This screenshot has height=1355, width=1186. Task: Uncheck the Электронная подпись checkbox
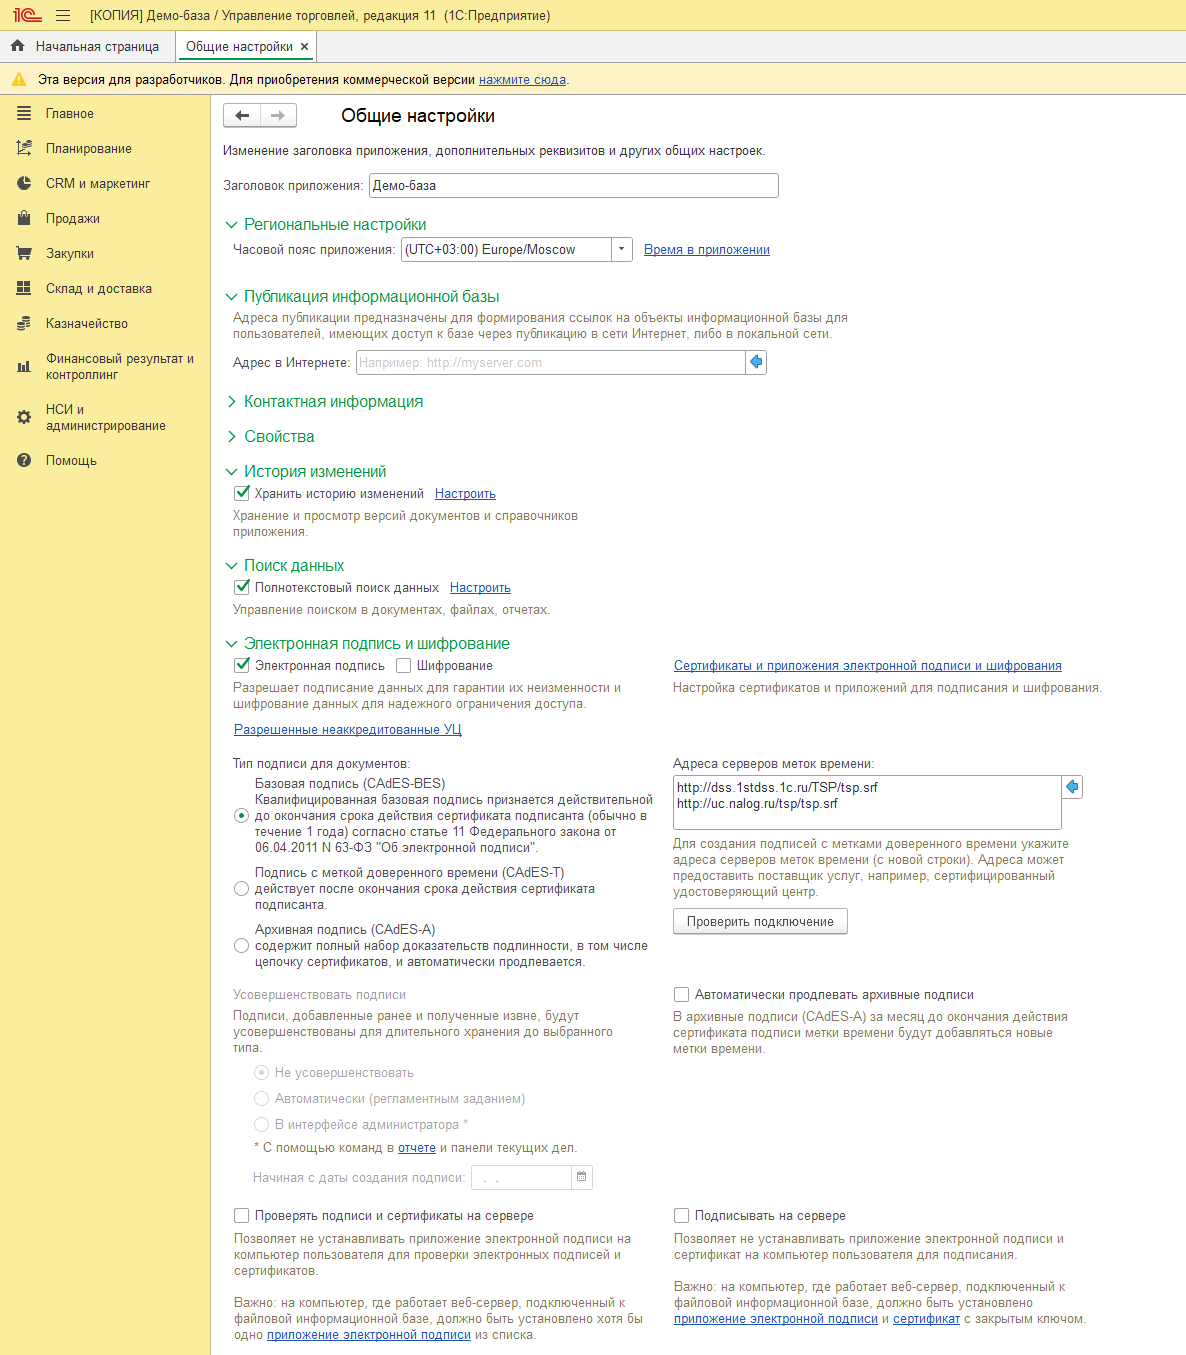242,665
